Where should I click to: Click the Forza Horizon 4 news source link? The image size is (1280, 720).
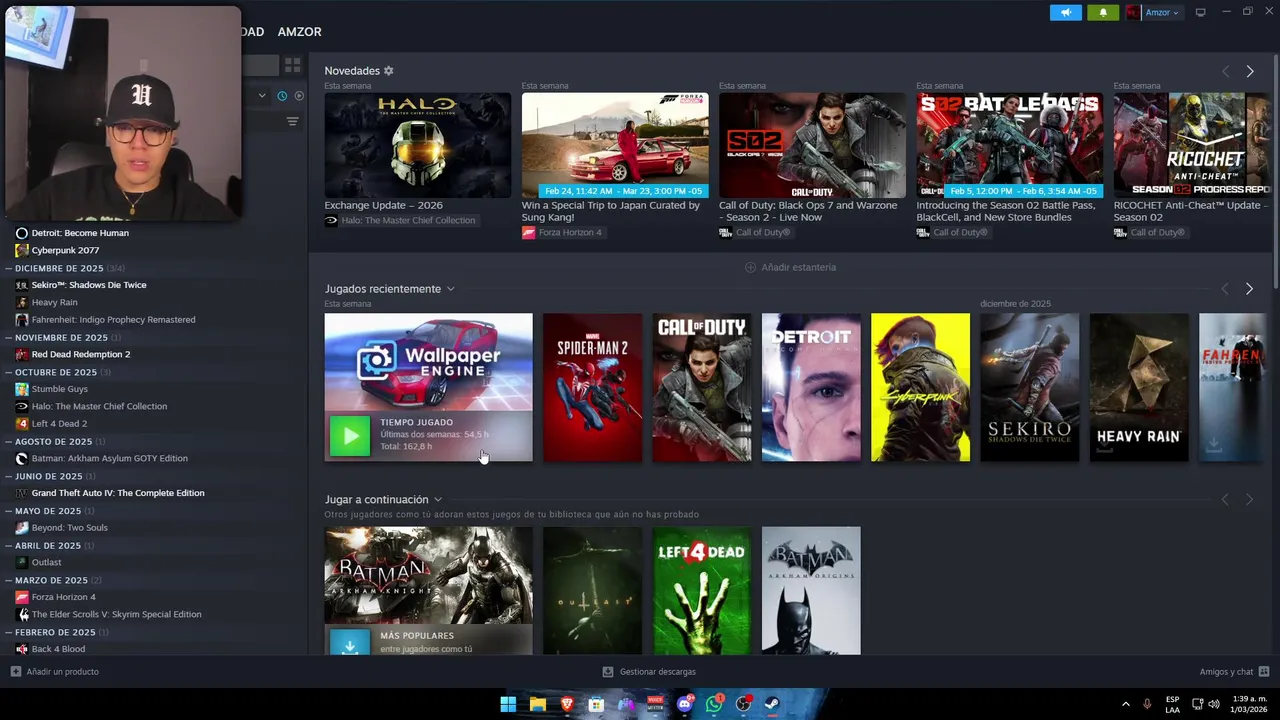coord(562,232)
